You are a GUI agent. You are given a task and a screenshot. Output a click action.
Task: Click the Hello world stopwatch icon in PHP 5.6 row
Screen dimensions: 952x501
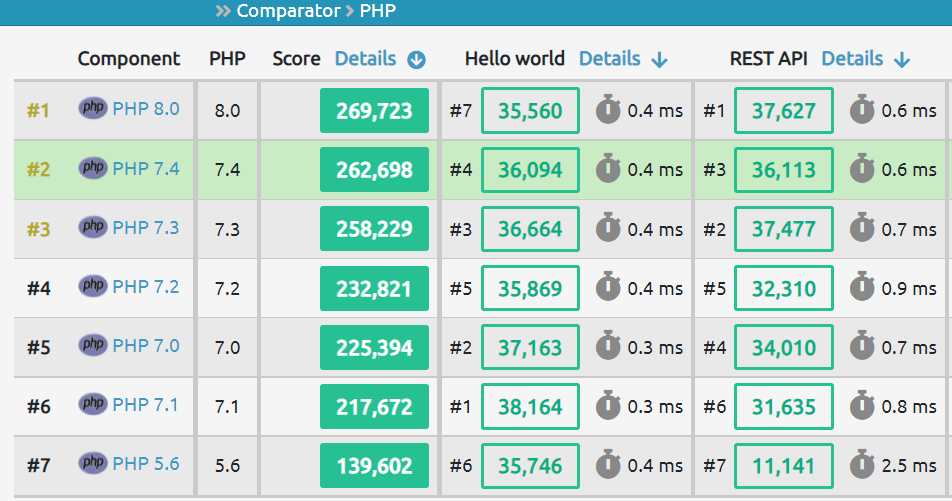(608, 465)
